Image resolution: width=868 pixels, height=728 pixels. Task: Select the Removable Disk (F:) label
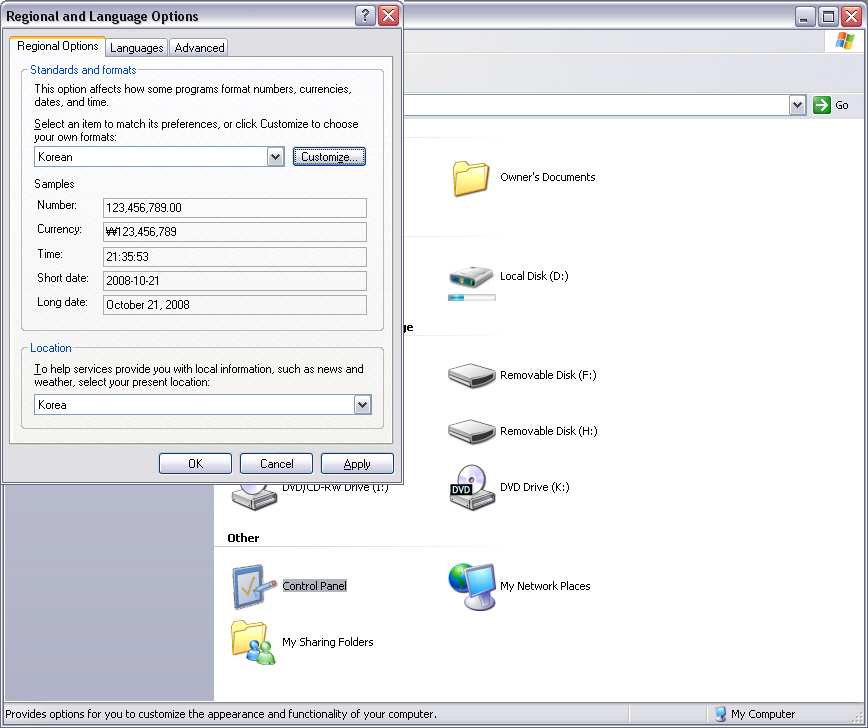pyautogui.click(x=548, y=375)
